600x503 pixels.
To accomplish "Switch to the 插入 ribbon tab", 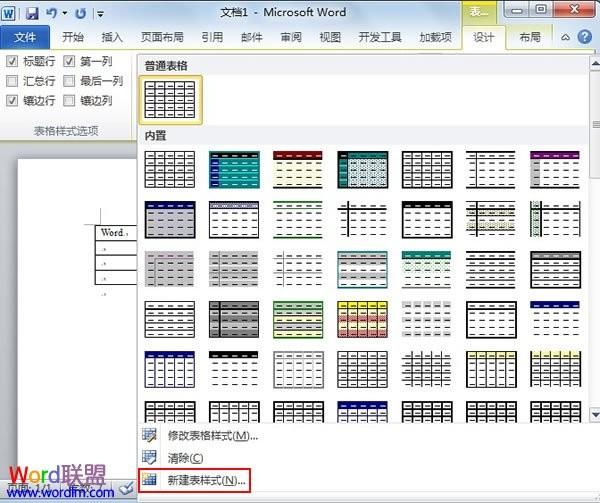I will 113,37.
